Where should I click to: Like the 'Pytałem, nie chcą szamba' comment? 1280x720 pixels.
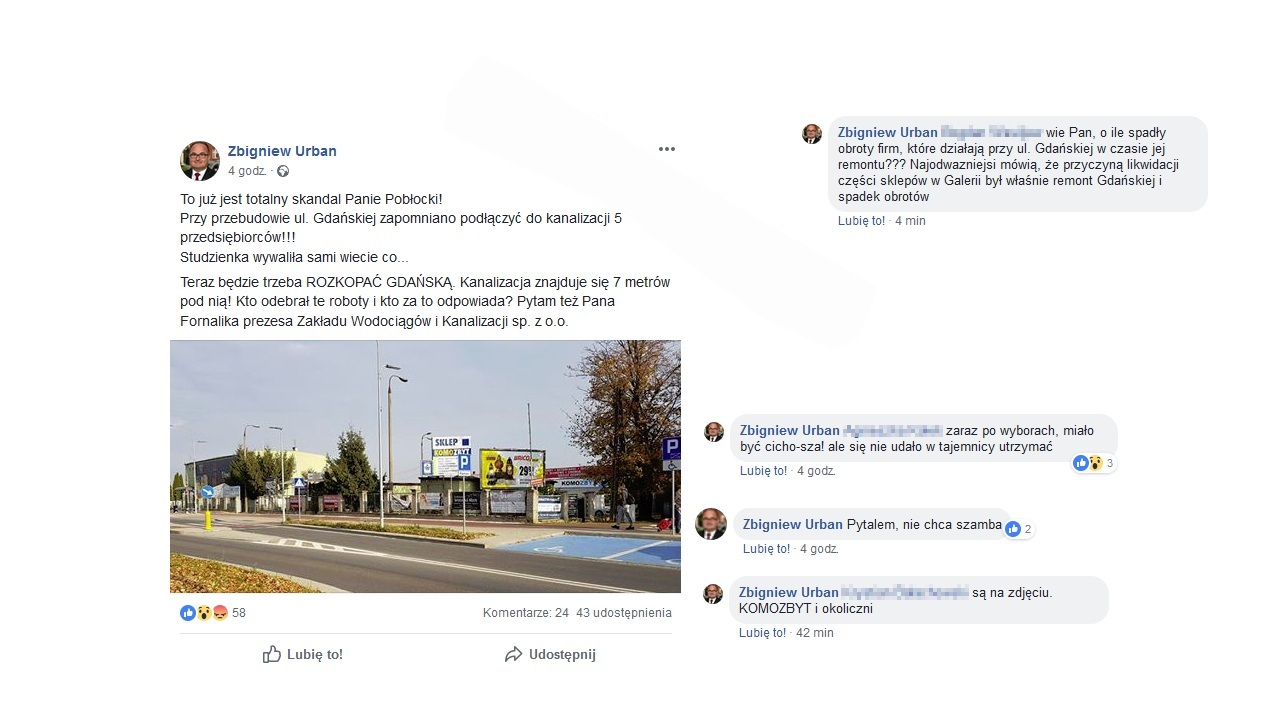point(766,549)
